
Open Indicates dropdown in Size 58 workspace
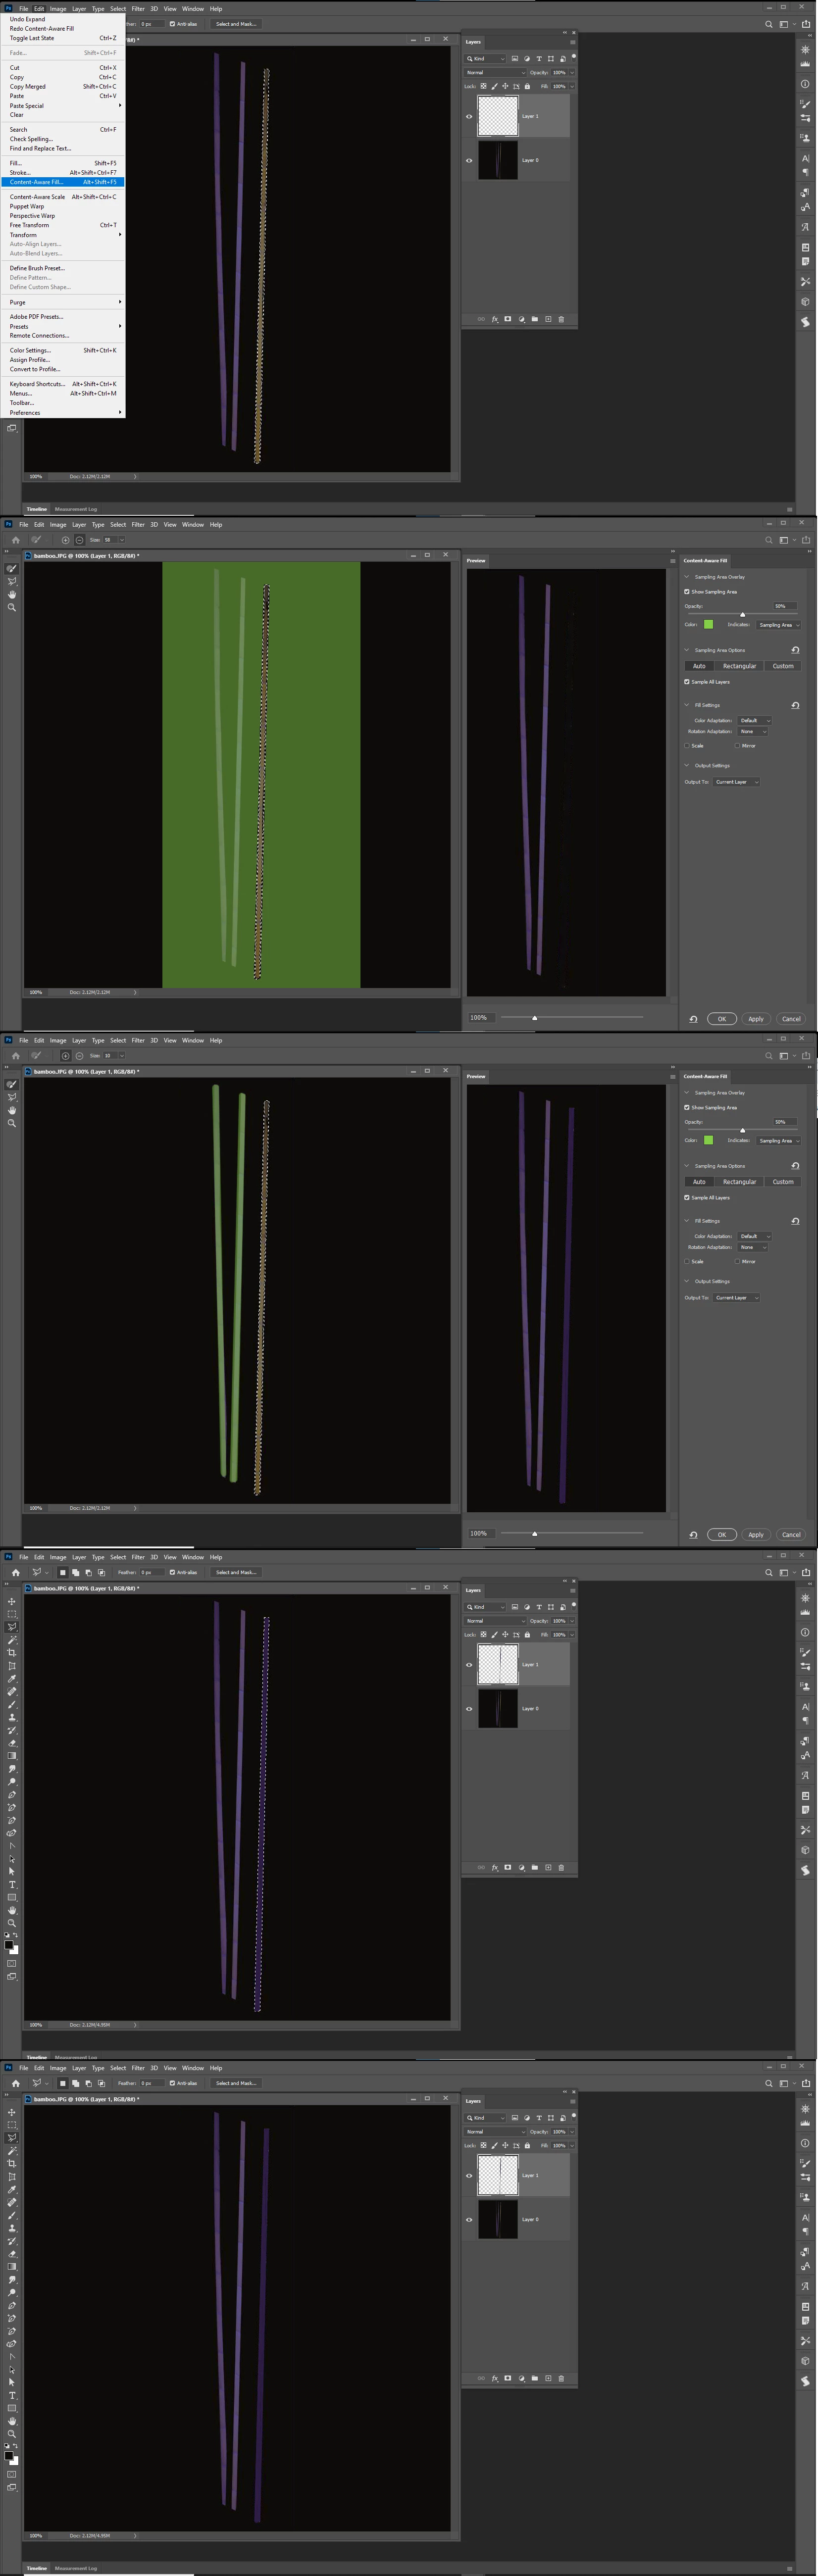[778, 625]
